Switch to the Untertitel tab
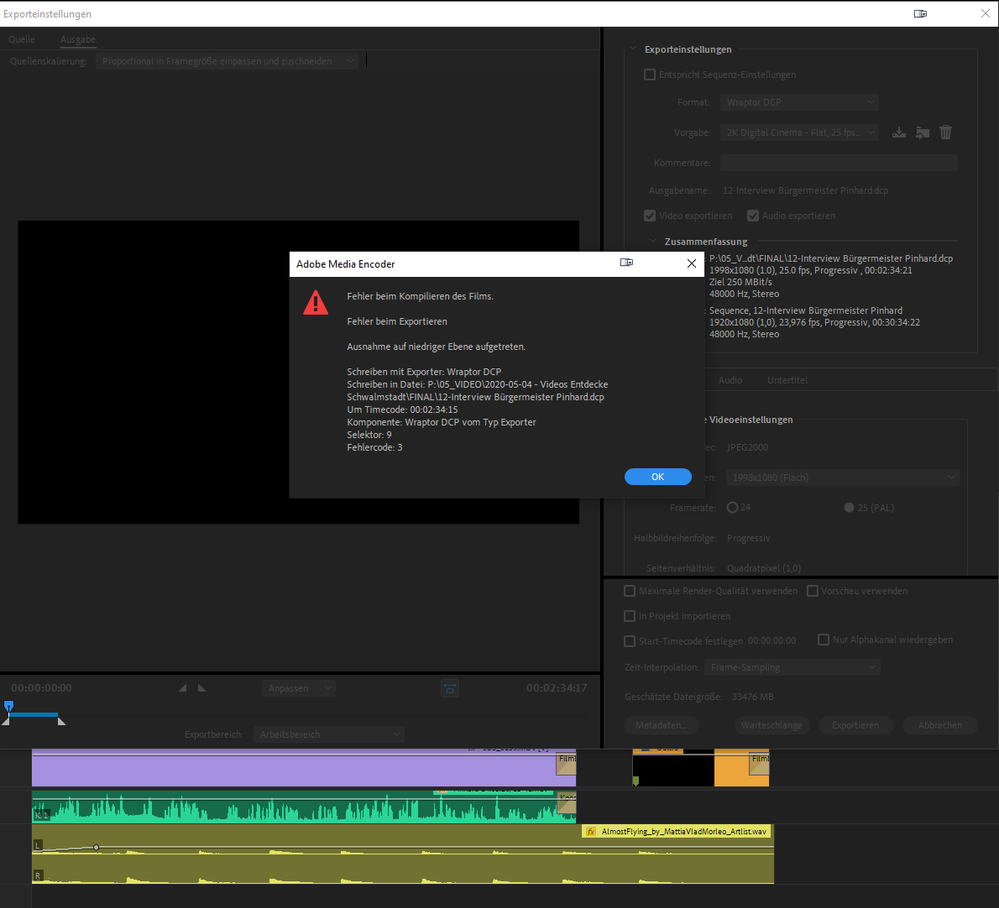Viewport: 999px width, 908px height. click(787, 380)
